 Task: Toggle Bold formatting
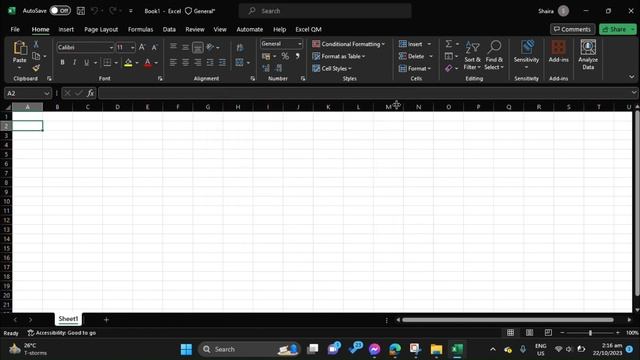pyautogui.click(x=62, y=62)
